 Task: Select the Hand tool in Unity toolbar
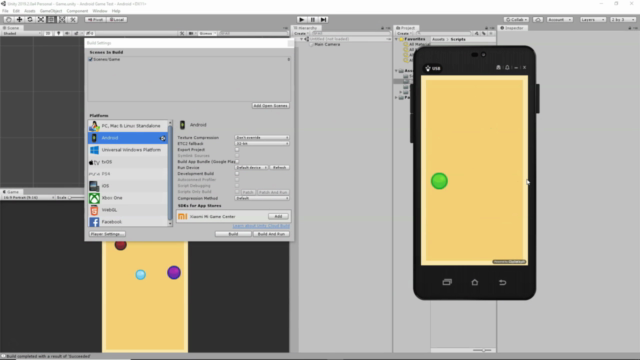tap(8, 20)
